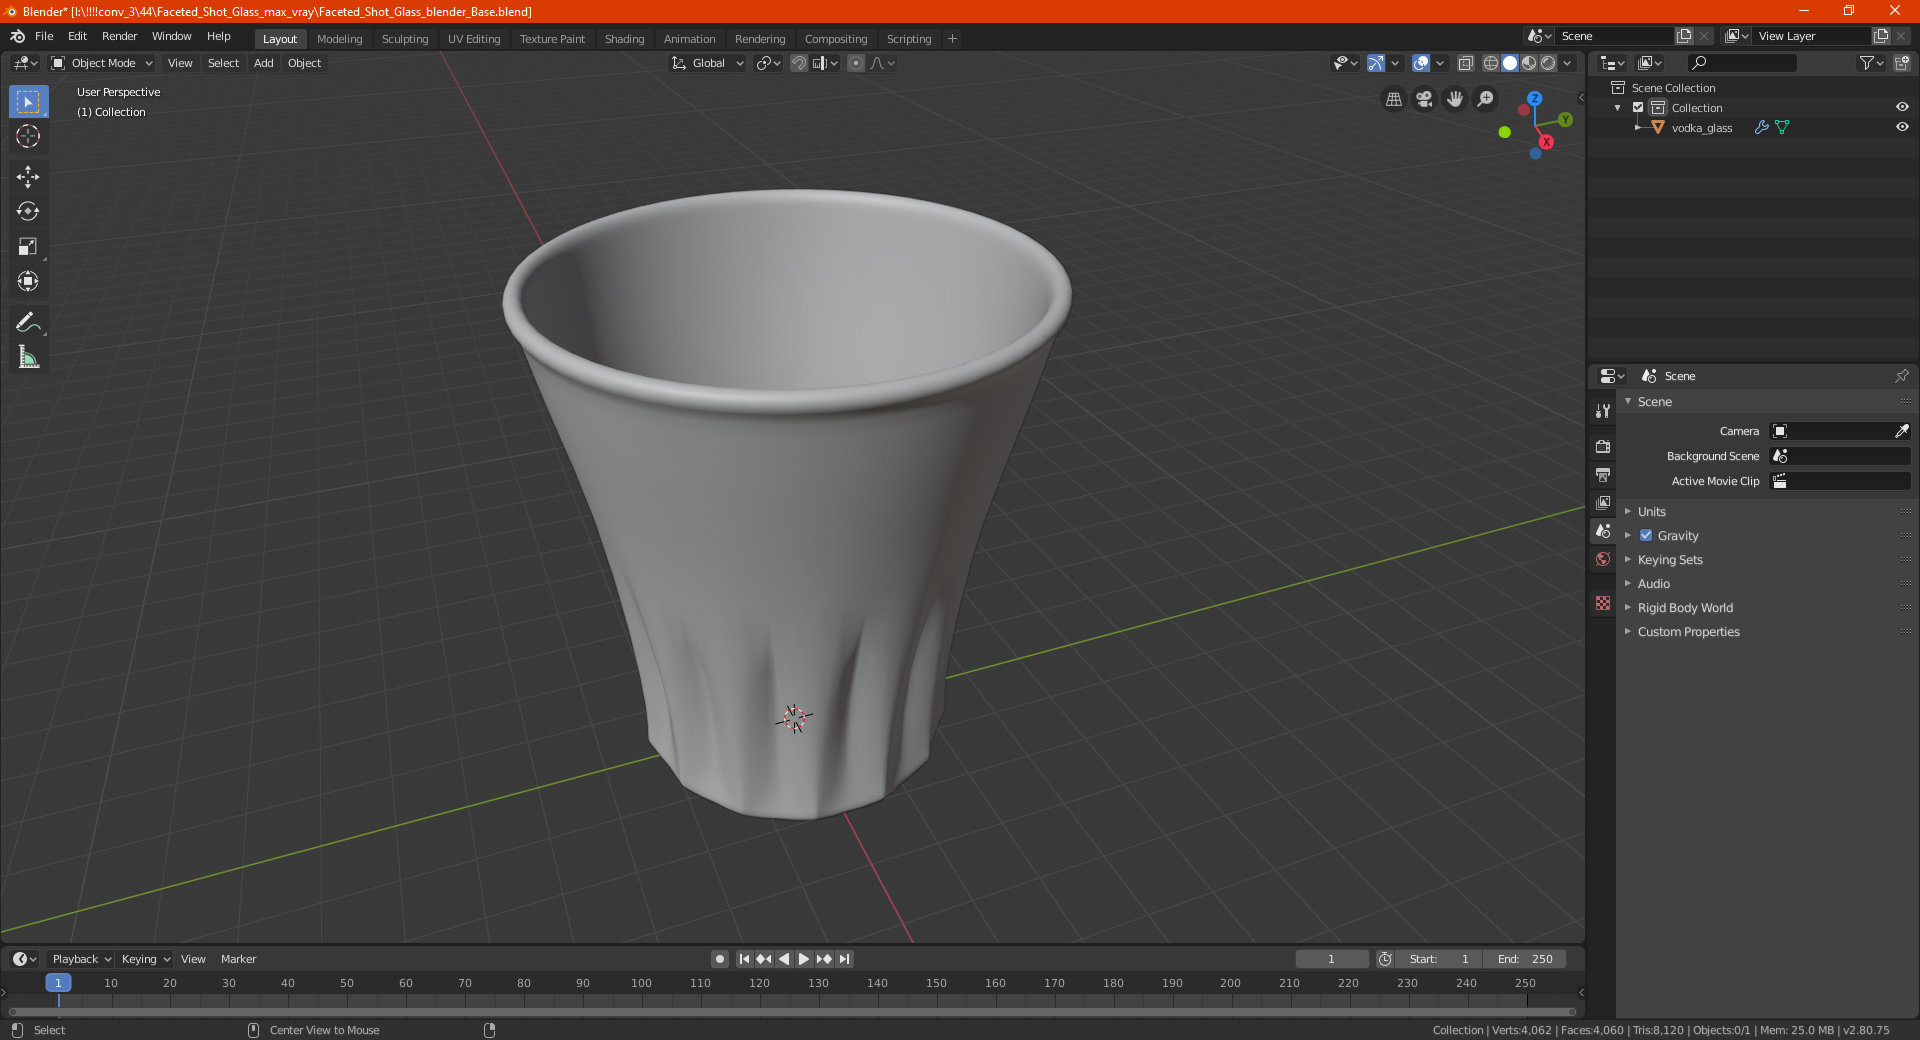The image size is (1920, 1040).
Task: Open the Object Mode dropdown
Action: coord(101,63)
